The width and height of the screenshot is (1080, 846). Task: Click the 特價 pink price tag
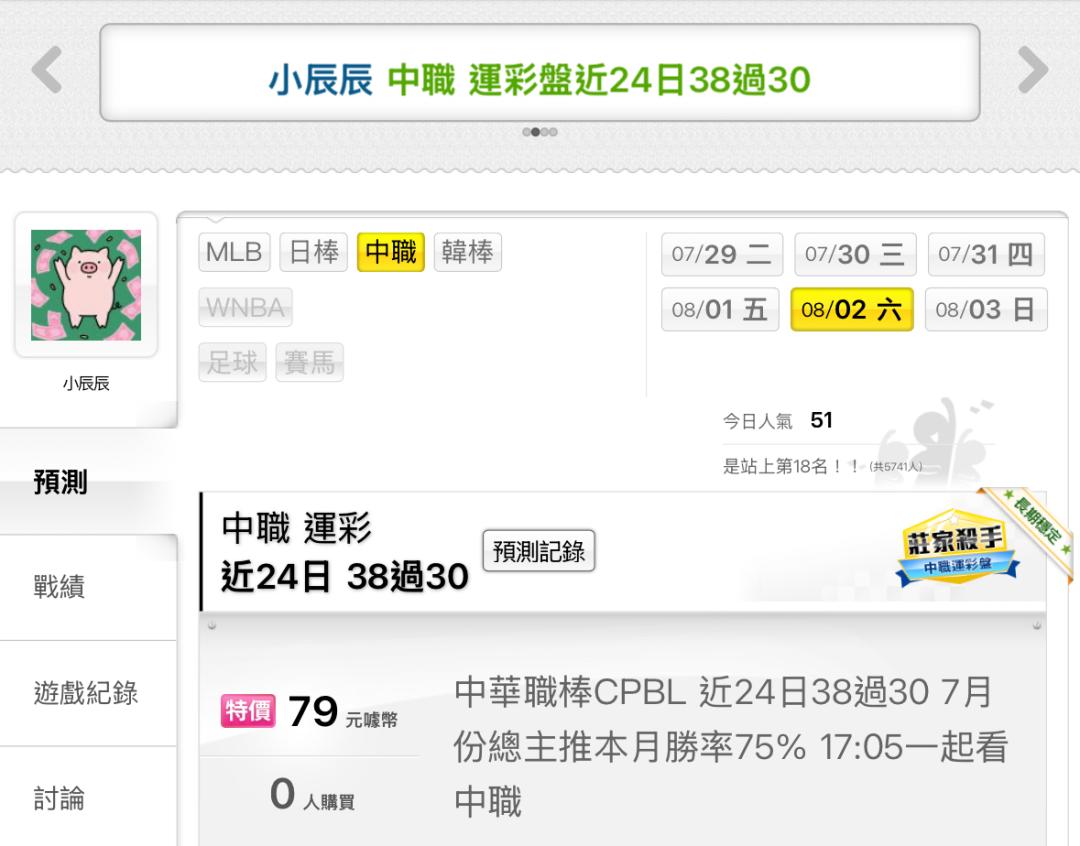[x=248, y=711]
